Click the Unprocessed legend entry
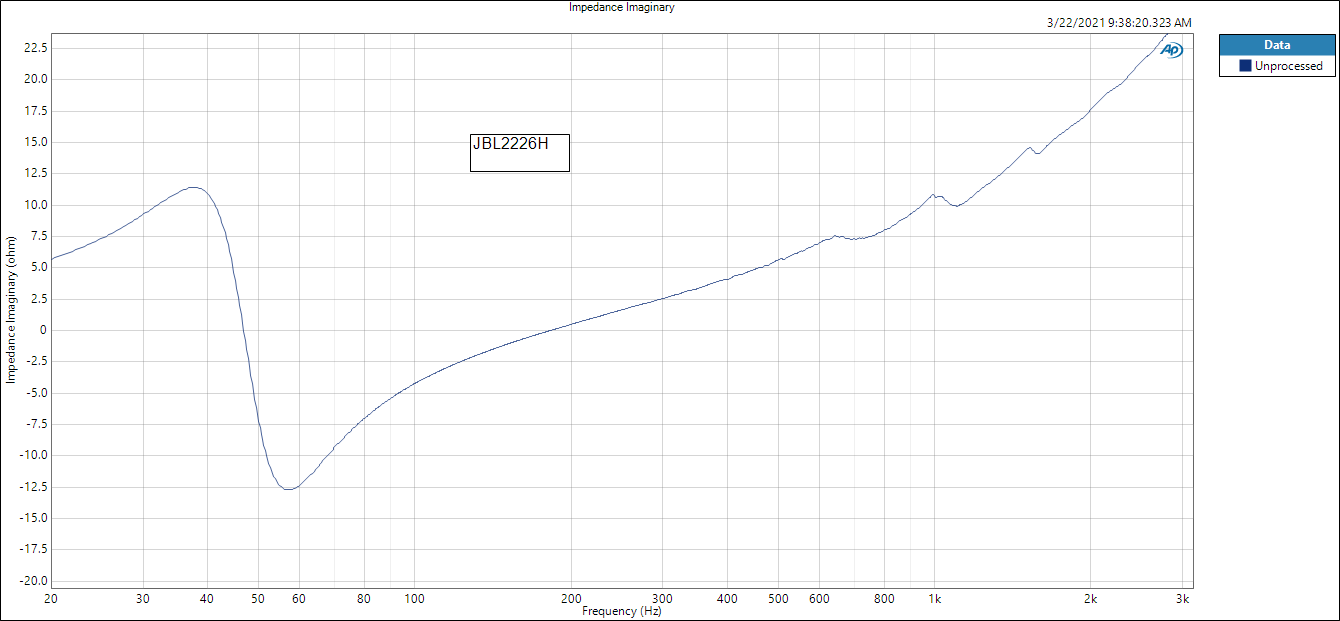The width and height of the screenshot is (1340, 621). tap(1277, 66)
